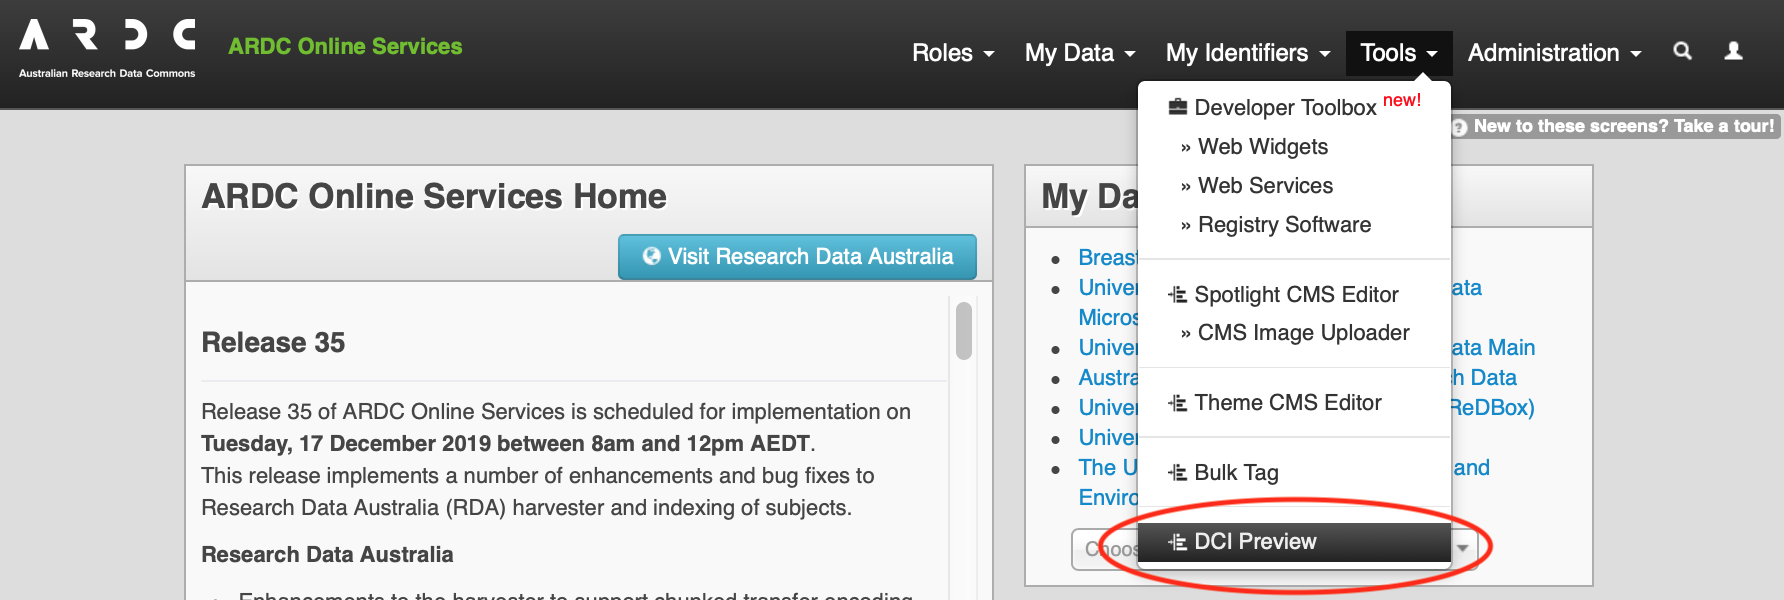Expand the Roles dropdown menu

click(953, 53)
